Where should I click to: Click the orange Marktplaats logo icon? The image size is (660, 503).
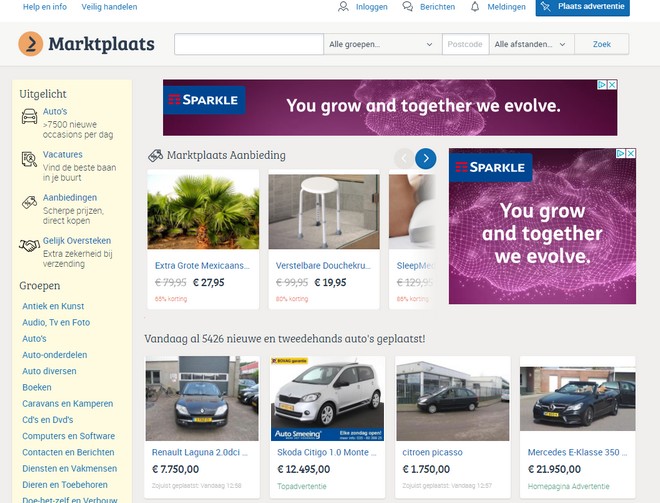(31, 44)
